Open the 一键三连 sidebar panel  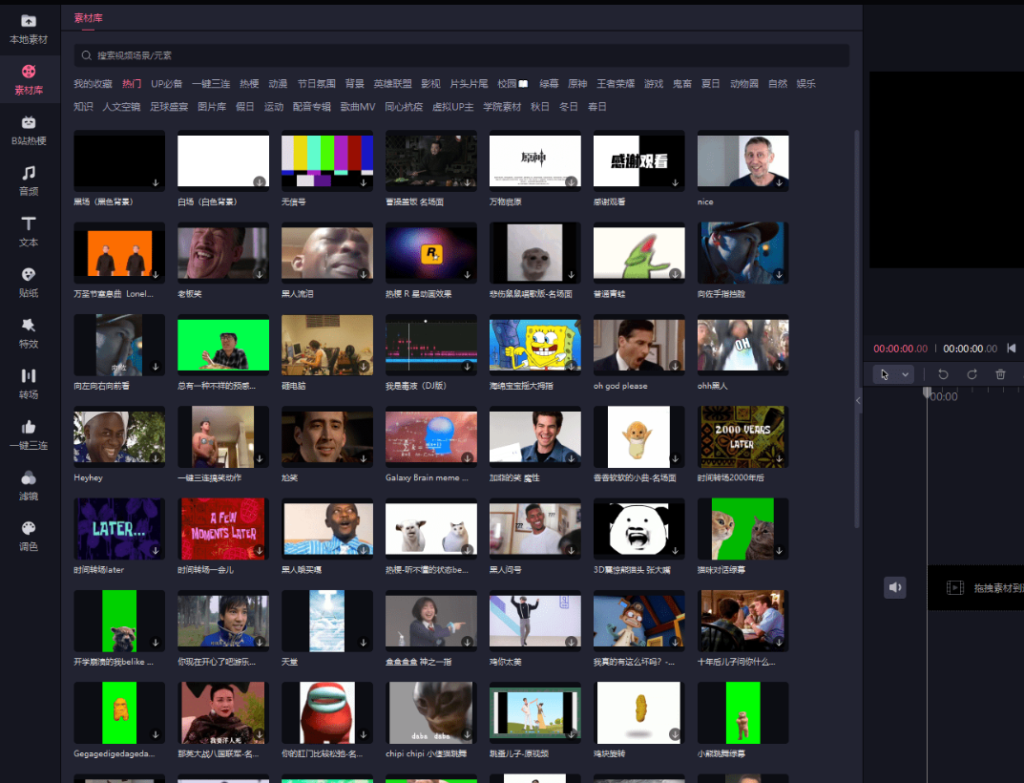click(x=29, y=436)
